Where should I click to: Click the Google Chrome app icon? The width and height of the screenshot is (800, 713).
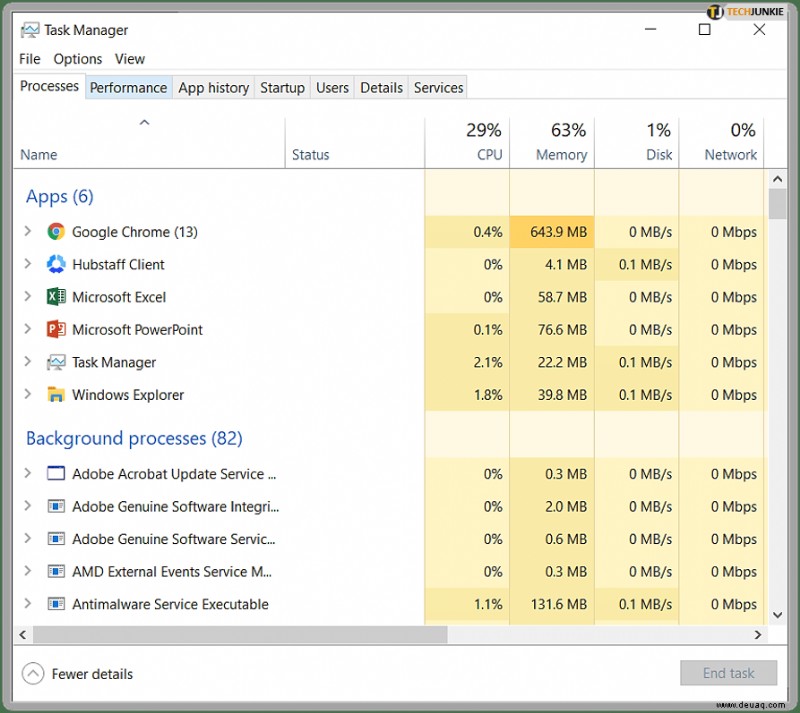pos(56,232)
